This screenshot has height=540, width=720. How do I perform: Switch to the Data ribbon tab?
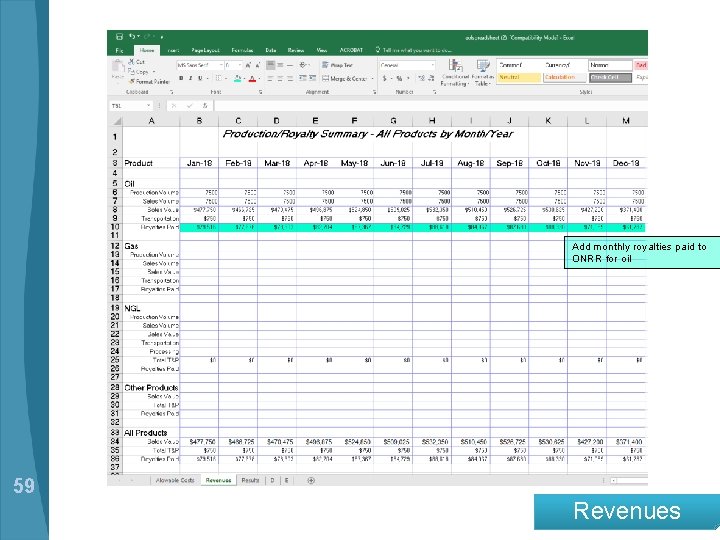tap(270, 50)
